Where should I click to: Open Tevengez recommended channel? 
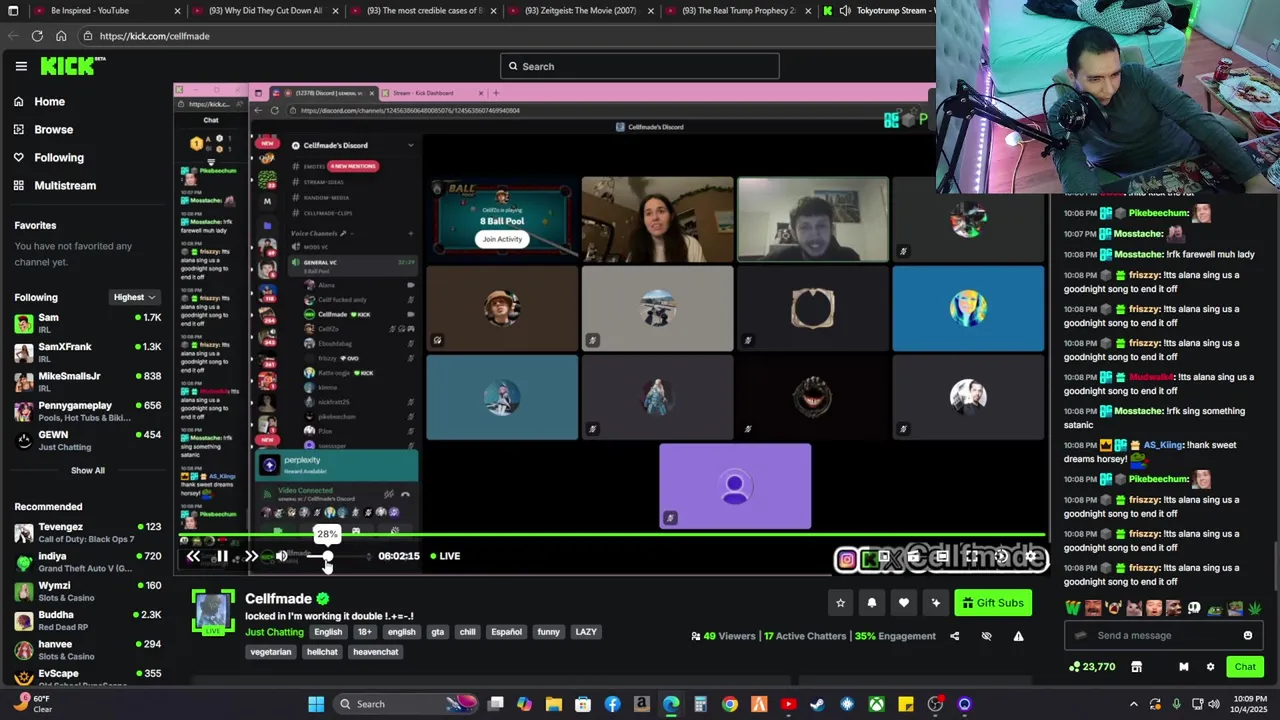click(86, 532)
